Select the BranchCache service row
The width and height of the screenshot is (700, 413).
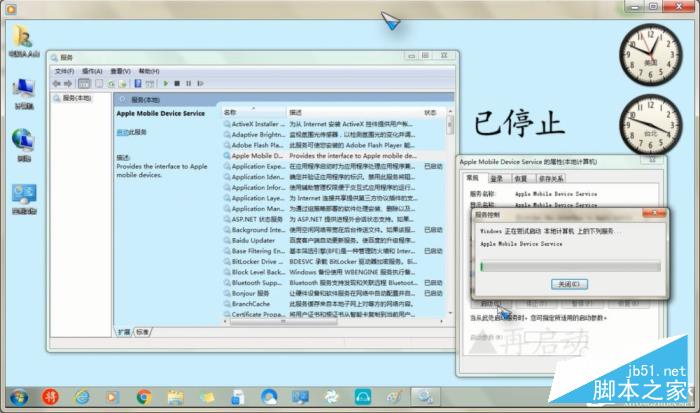click(x=334, y=304)
